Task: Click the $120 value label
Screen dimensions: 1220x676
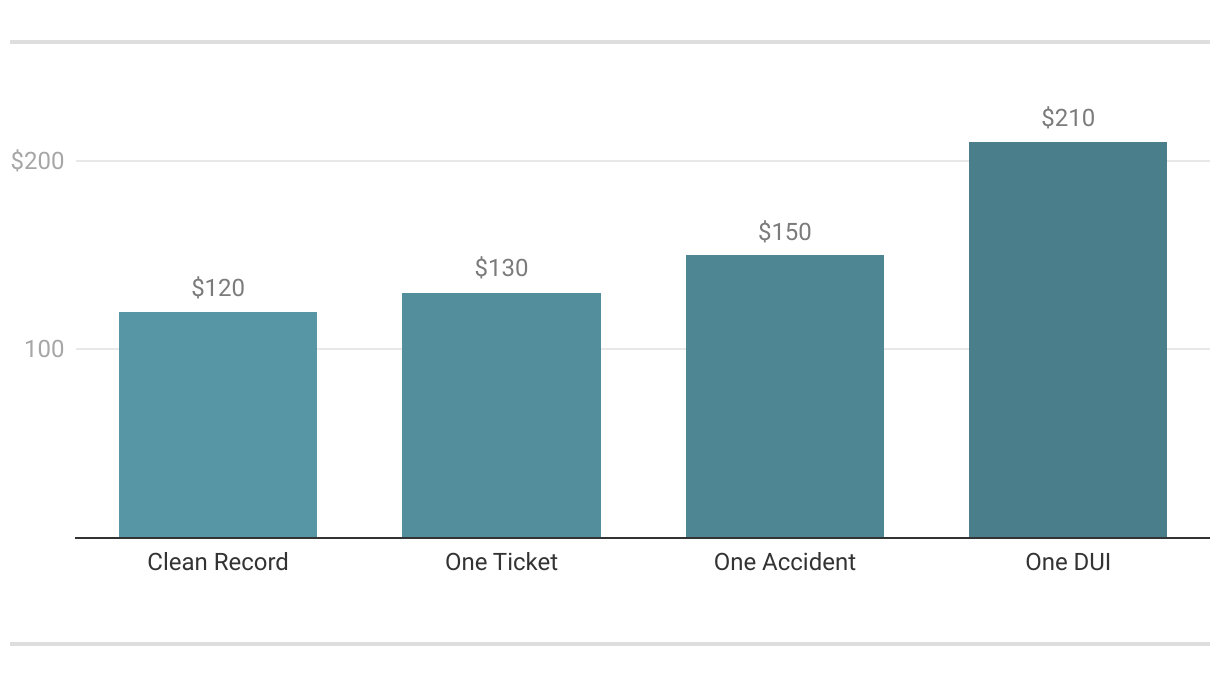Action: [218, 288]
